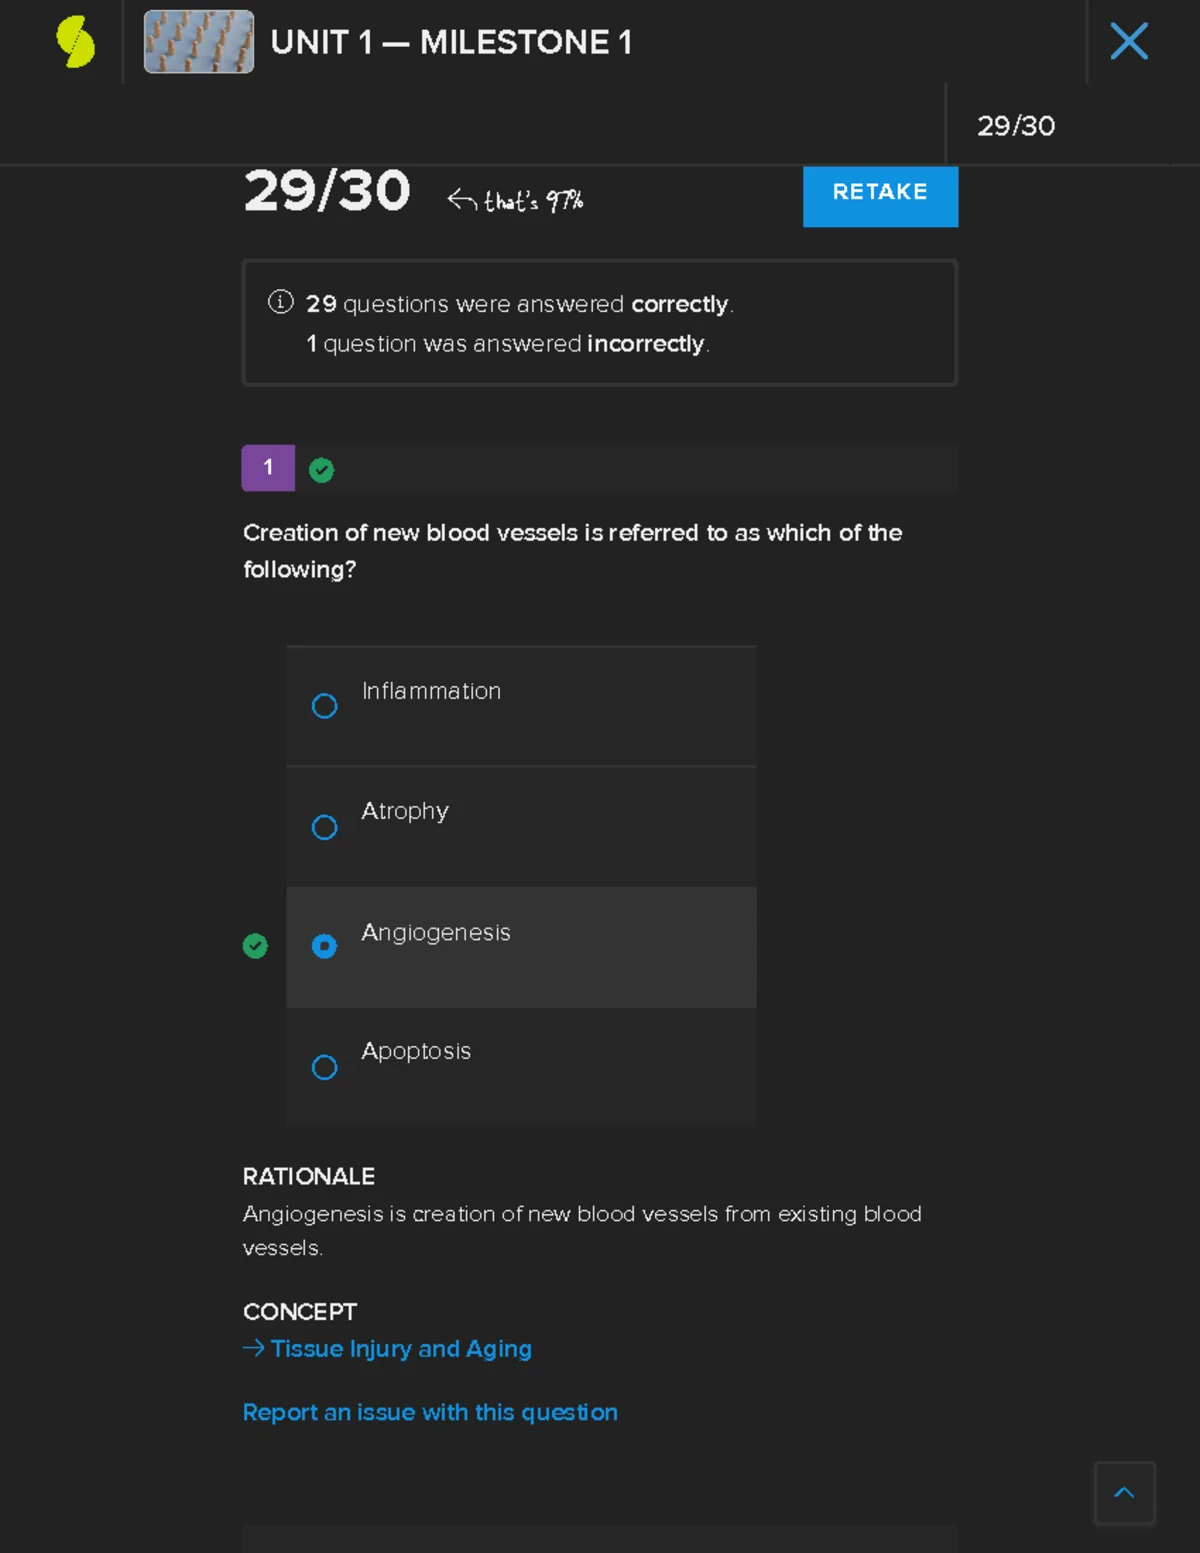Click the green checkmark beside Angiogenesis
The width and height of the screenshot is (1200, 1553).
(255, 946)
